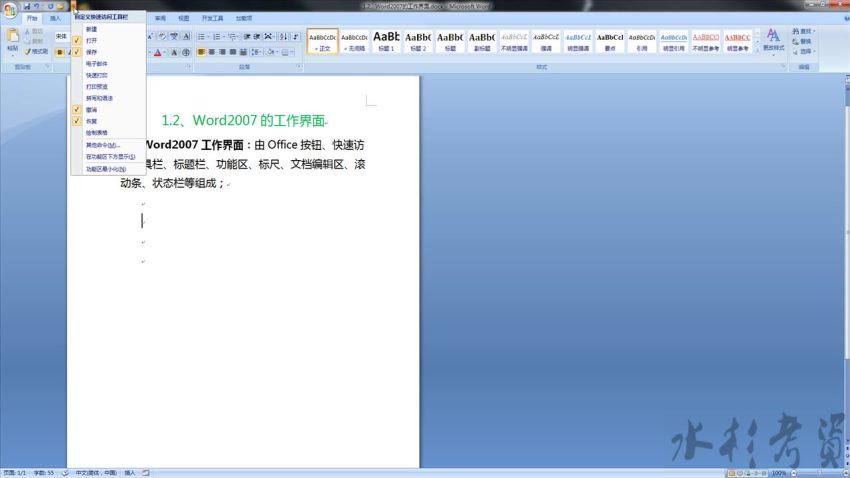Uncheck 打开 (Open) in customize menu
850x478 pixels.
108,41
